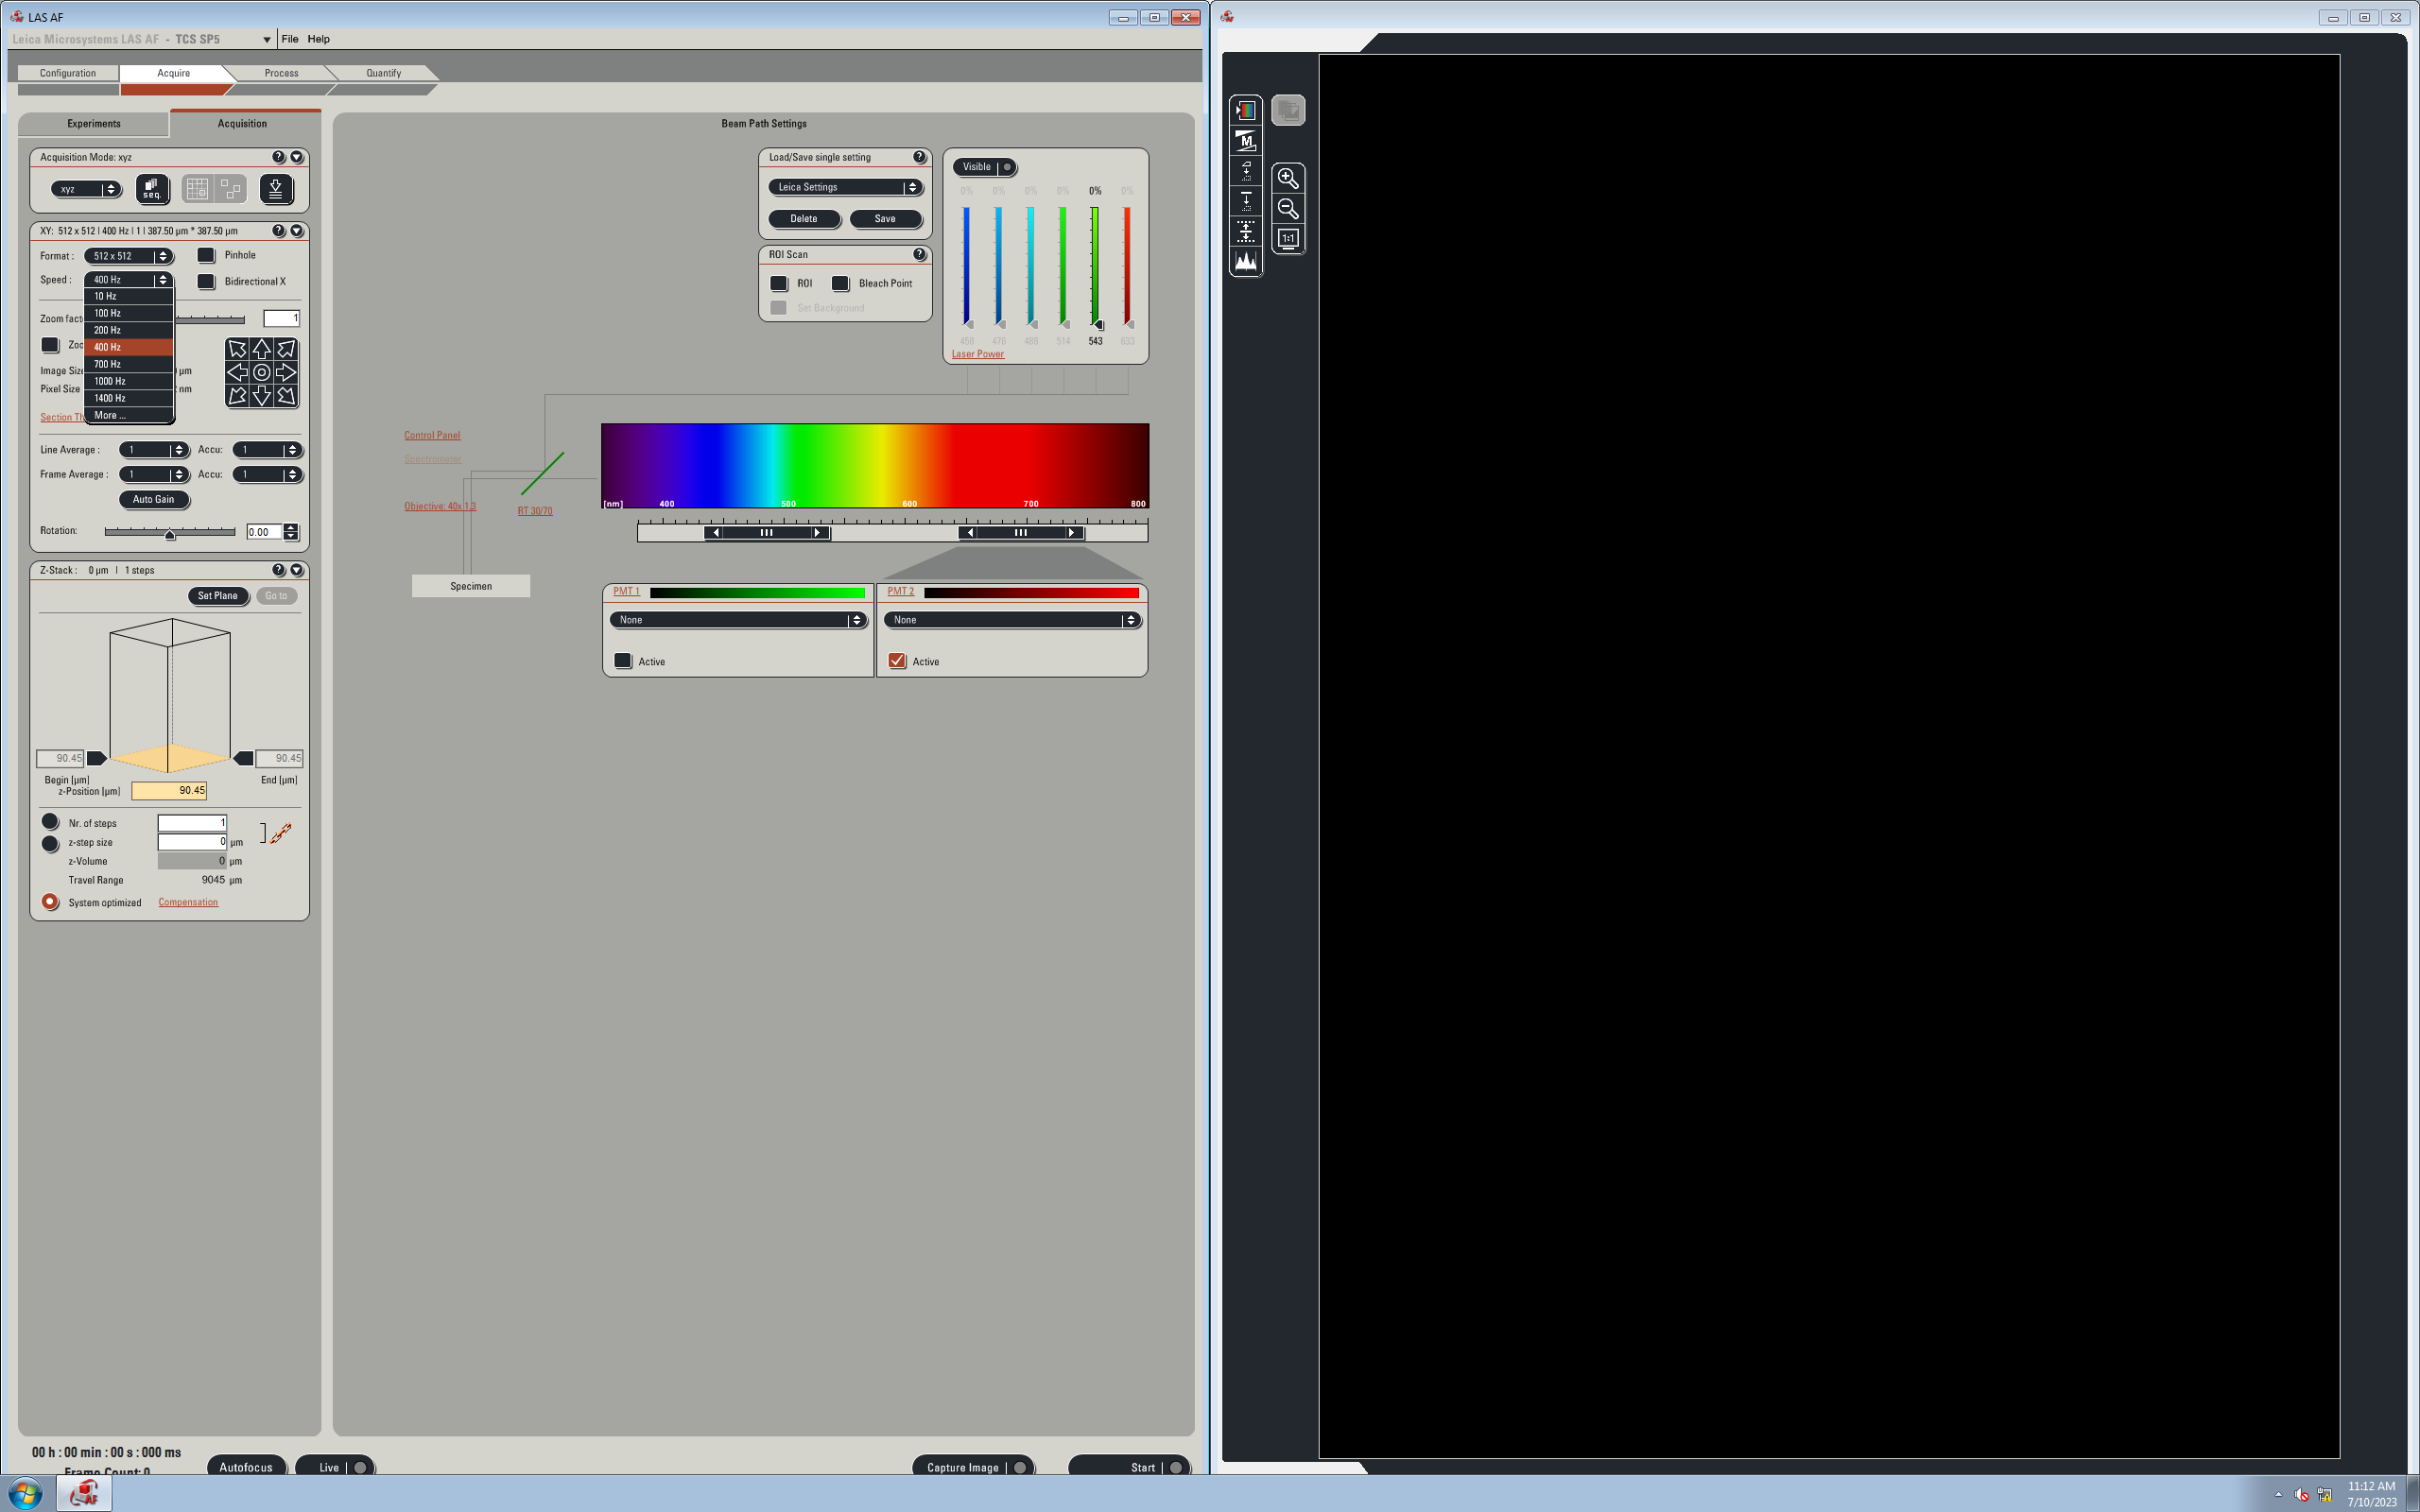Click the pan center target icon
This screenshot has width=2420, height=1512.
click(x=261, y=373)
